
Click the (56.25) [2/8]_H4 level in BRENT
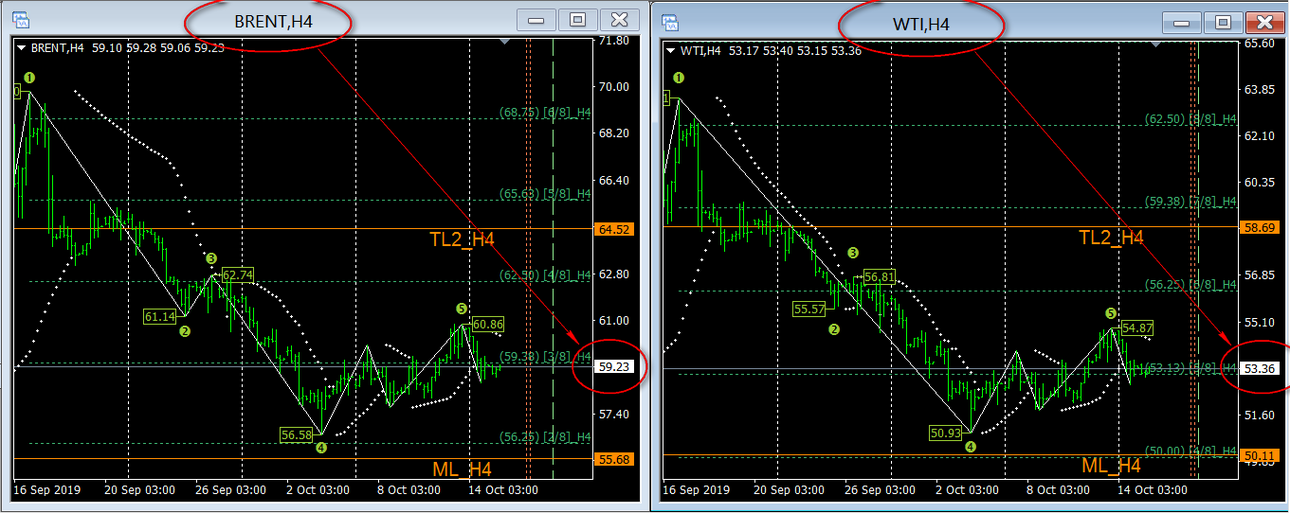[x=545, y=437]
